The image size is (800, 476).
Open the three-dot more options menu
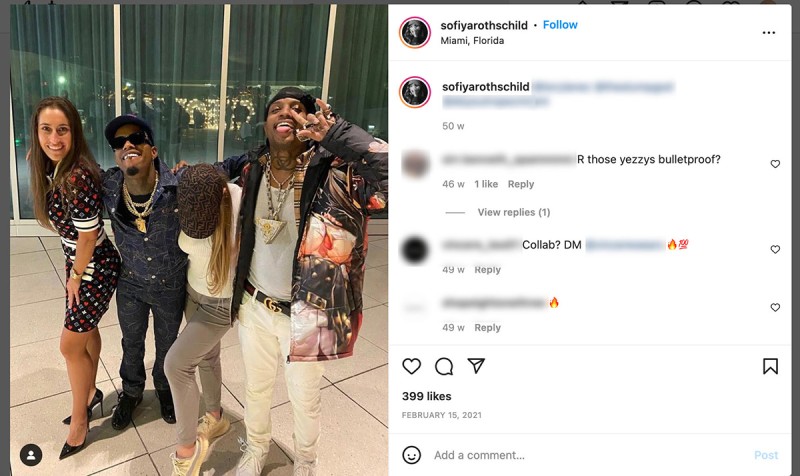[769, 33]
